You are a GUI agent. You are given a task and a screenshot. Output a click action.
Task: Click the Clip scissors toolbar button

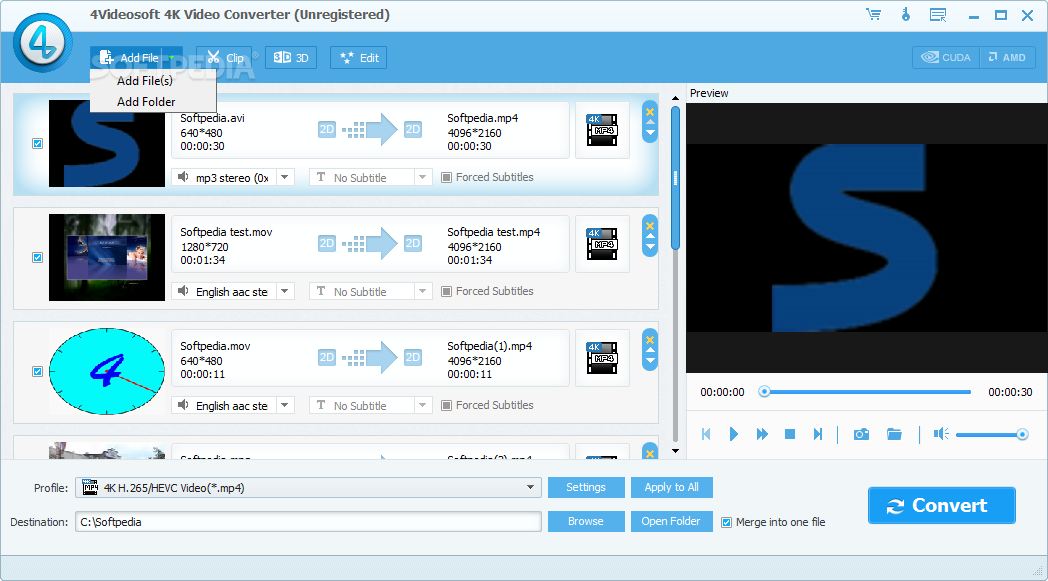[225, 57]
